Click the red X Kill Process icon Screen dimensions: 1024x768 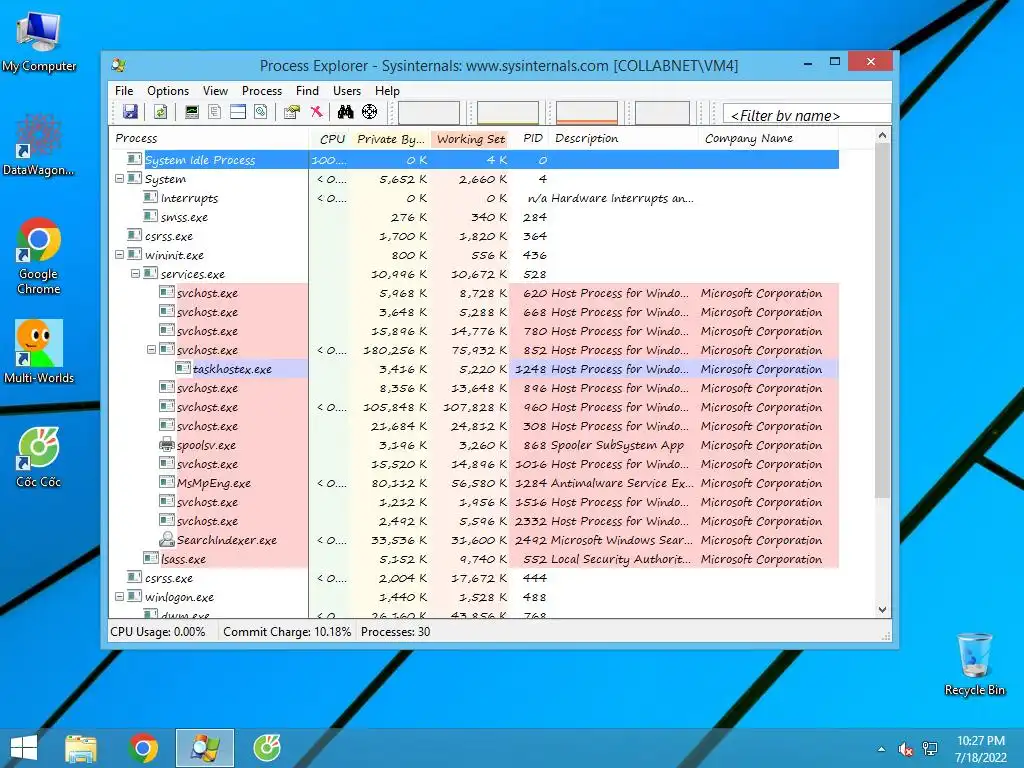point(316,112)
